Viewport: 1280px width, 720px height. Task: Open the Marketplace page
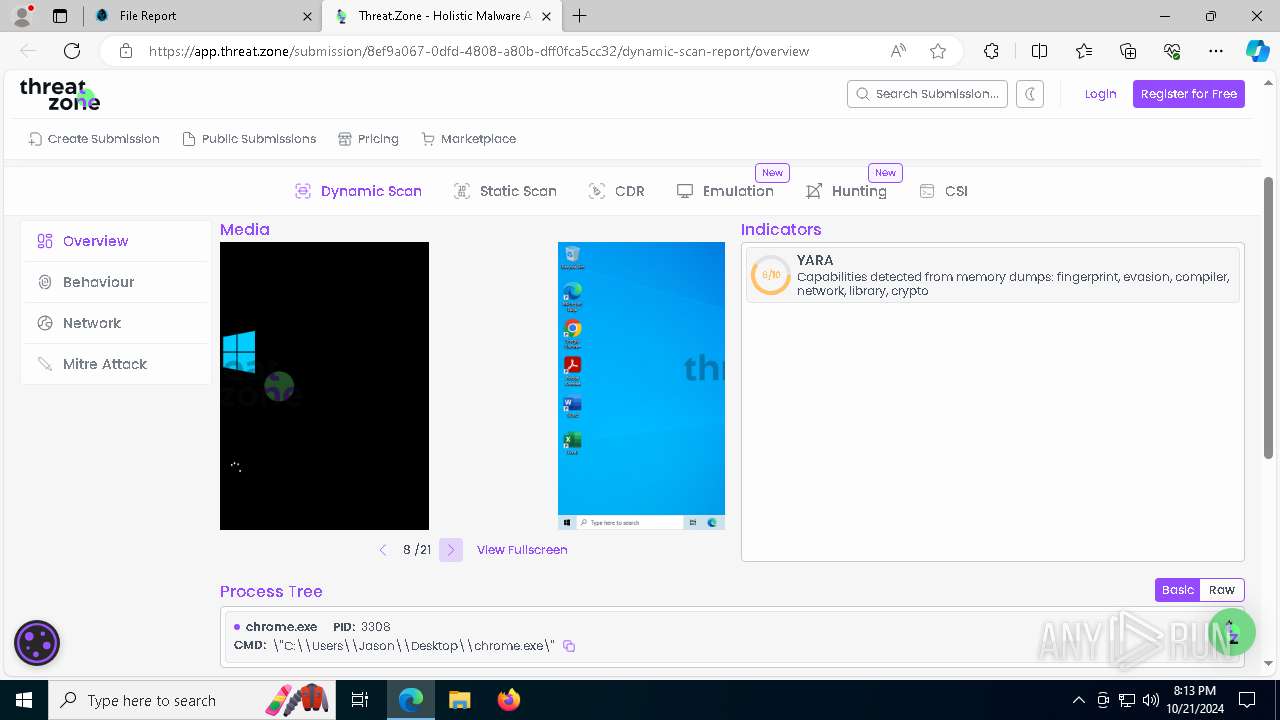point(469,139)
